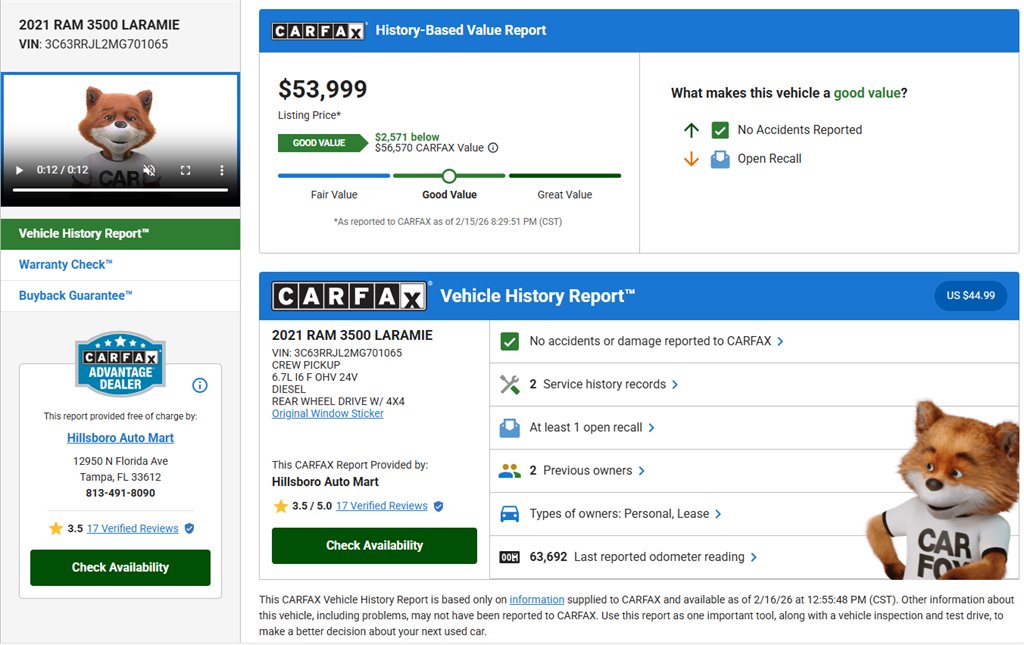Click the Good Value slider marker
The height and width of the screenshot is (645, 1024).
click(449, 176)
